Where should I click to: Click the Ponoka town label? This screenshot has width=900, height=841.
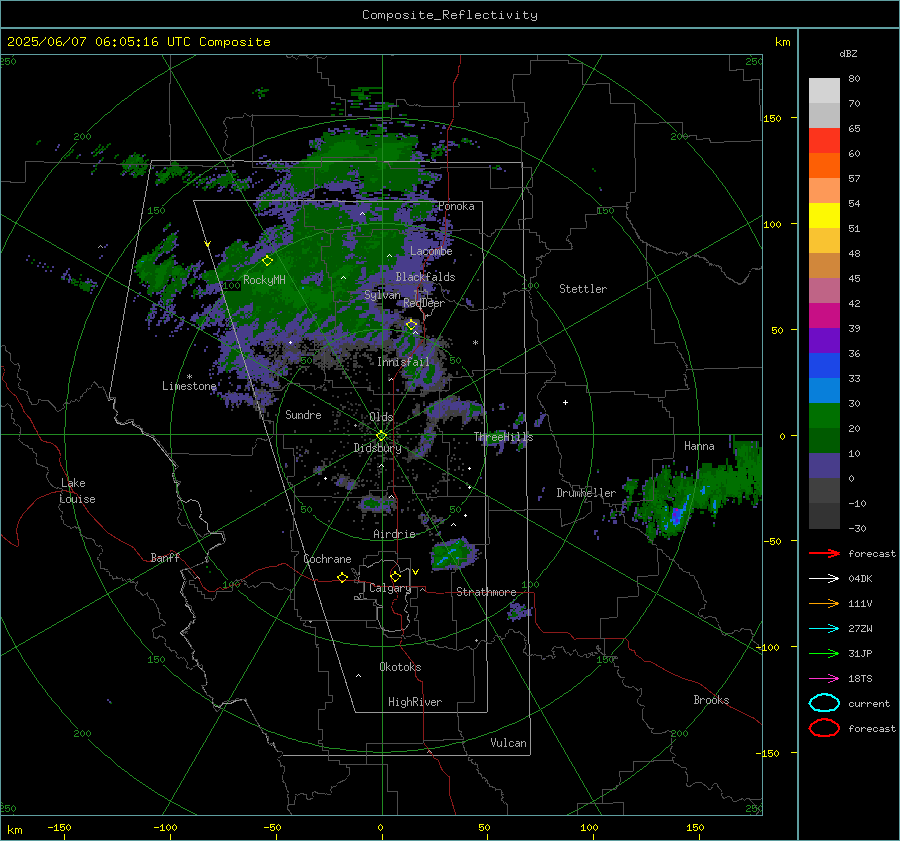456,206
